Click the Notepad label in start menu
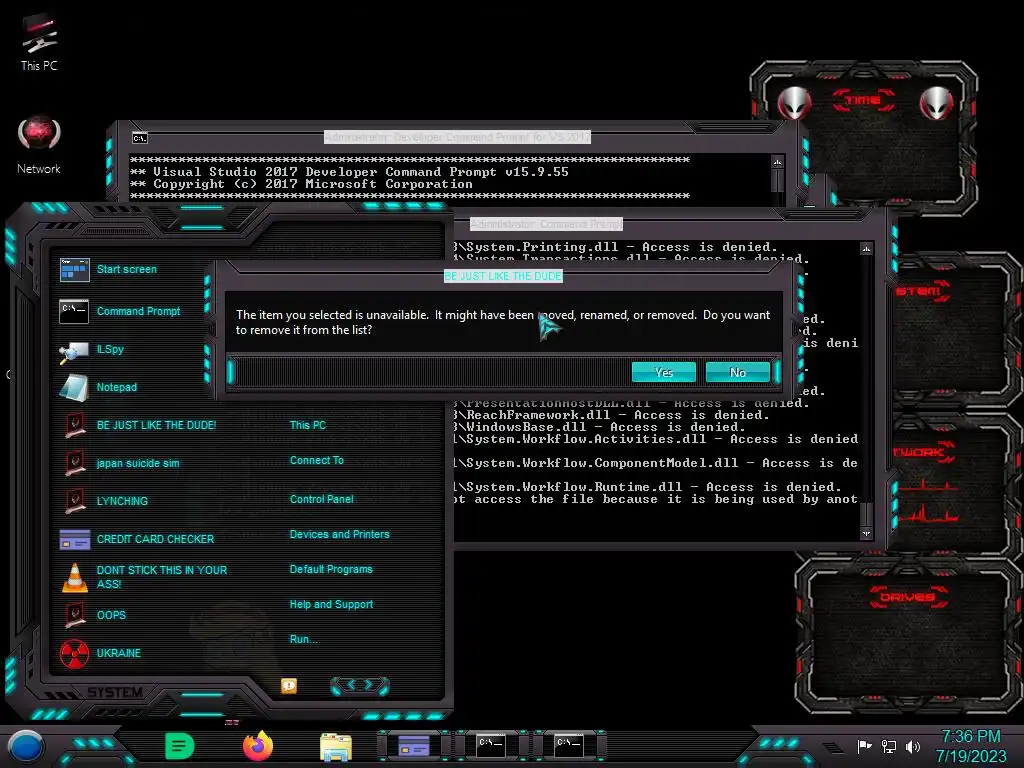 pyautogui.click(x=117, y=387)
